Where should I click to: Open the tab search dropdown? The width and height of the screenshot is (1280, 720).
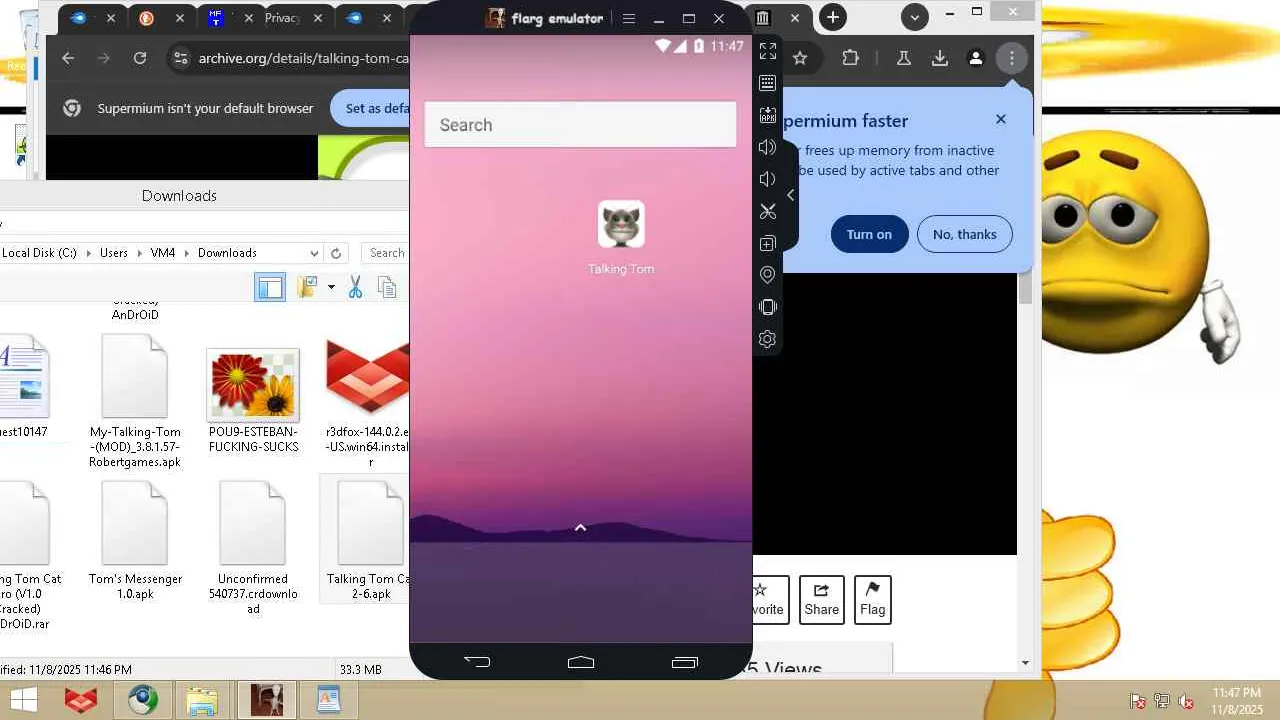click(x=915, y=17)
